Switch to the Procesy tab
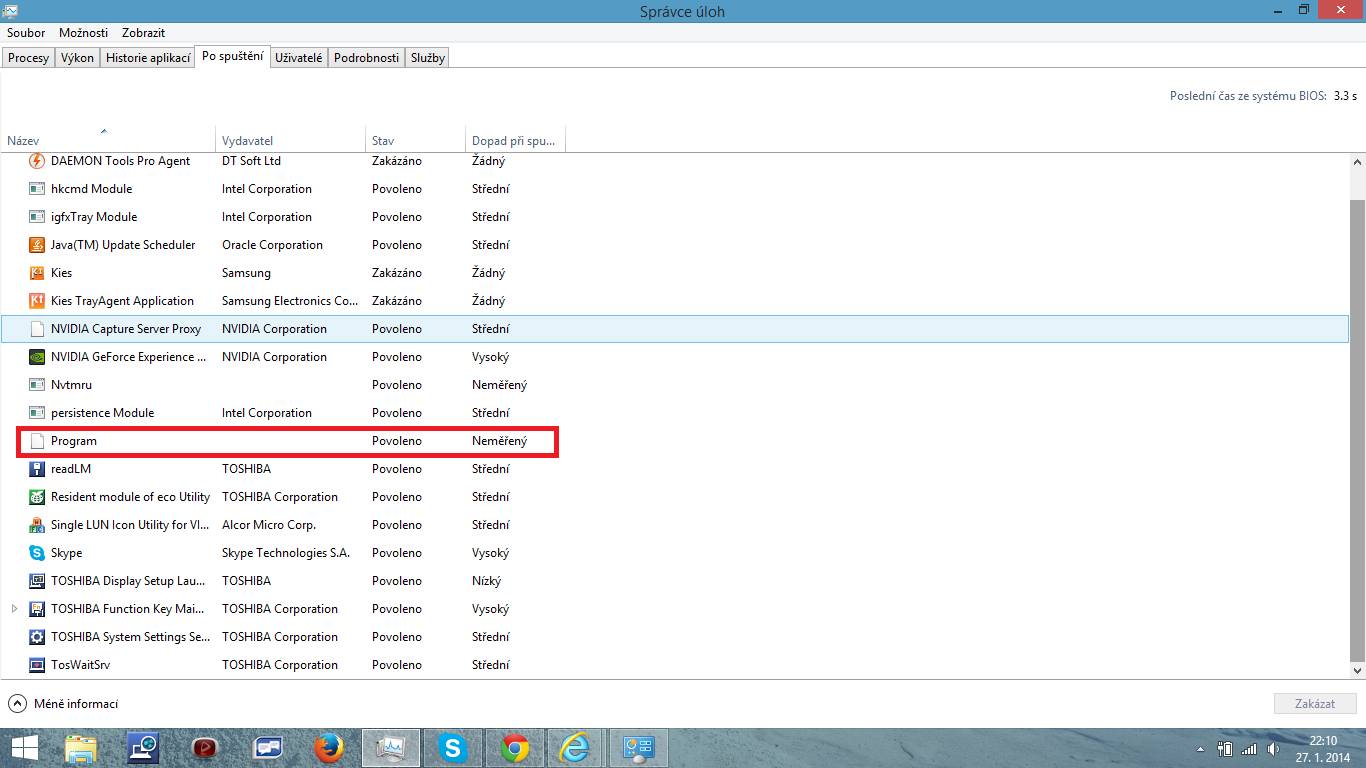This screenshot has height=768, width=1366. click(x=28, y=58)
